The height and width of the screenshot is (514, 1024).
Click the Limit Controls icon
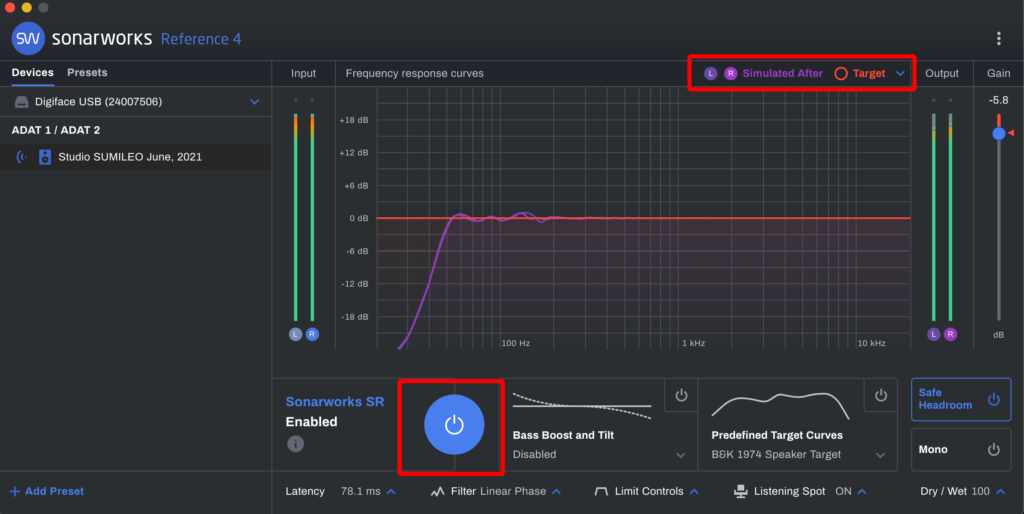pos(601,491)
